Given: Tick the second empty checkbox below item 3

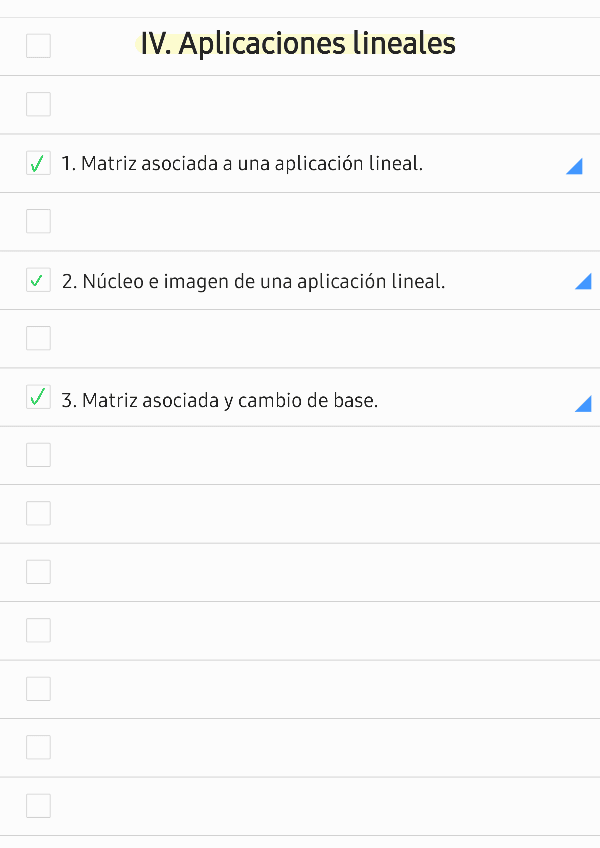Looking at the screenshot, I should (38, 513).
